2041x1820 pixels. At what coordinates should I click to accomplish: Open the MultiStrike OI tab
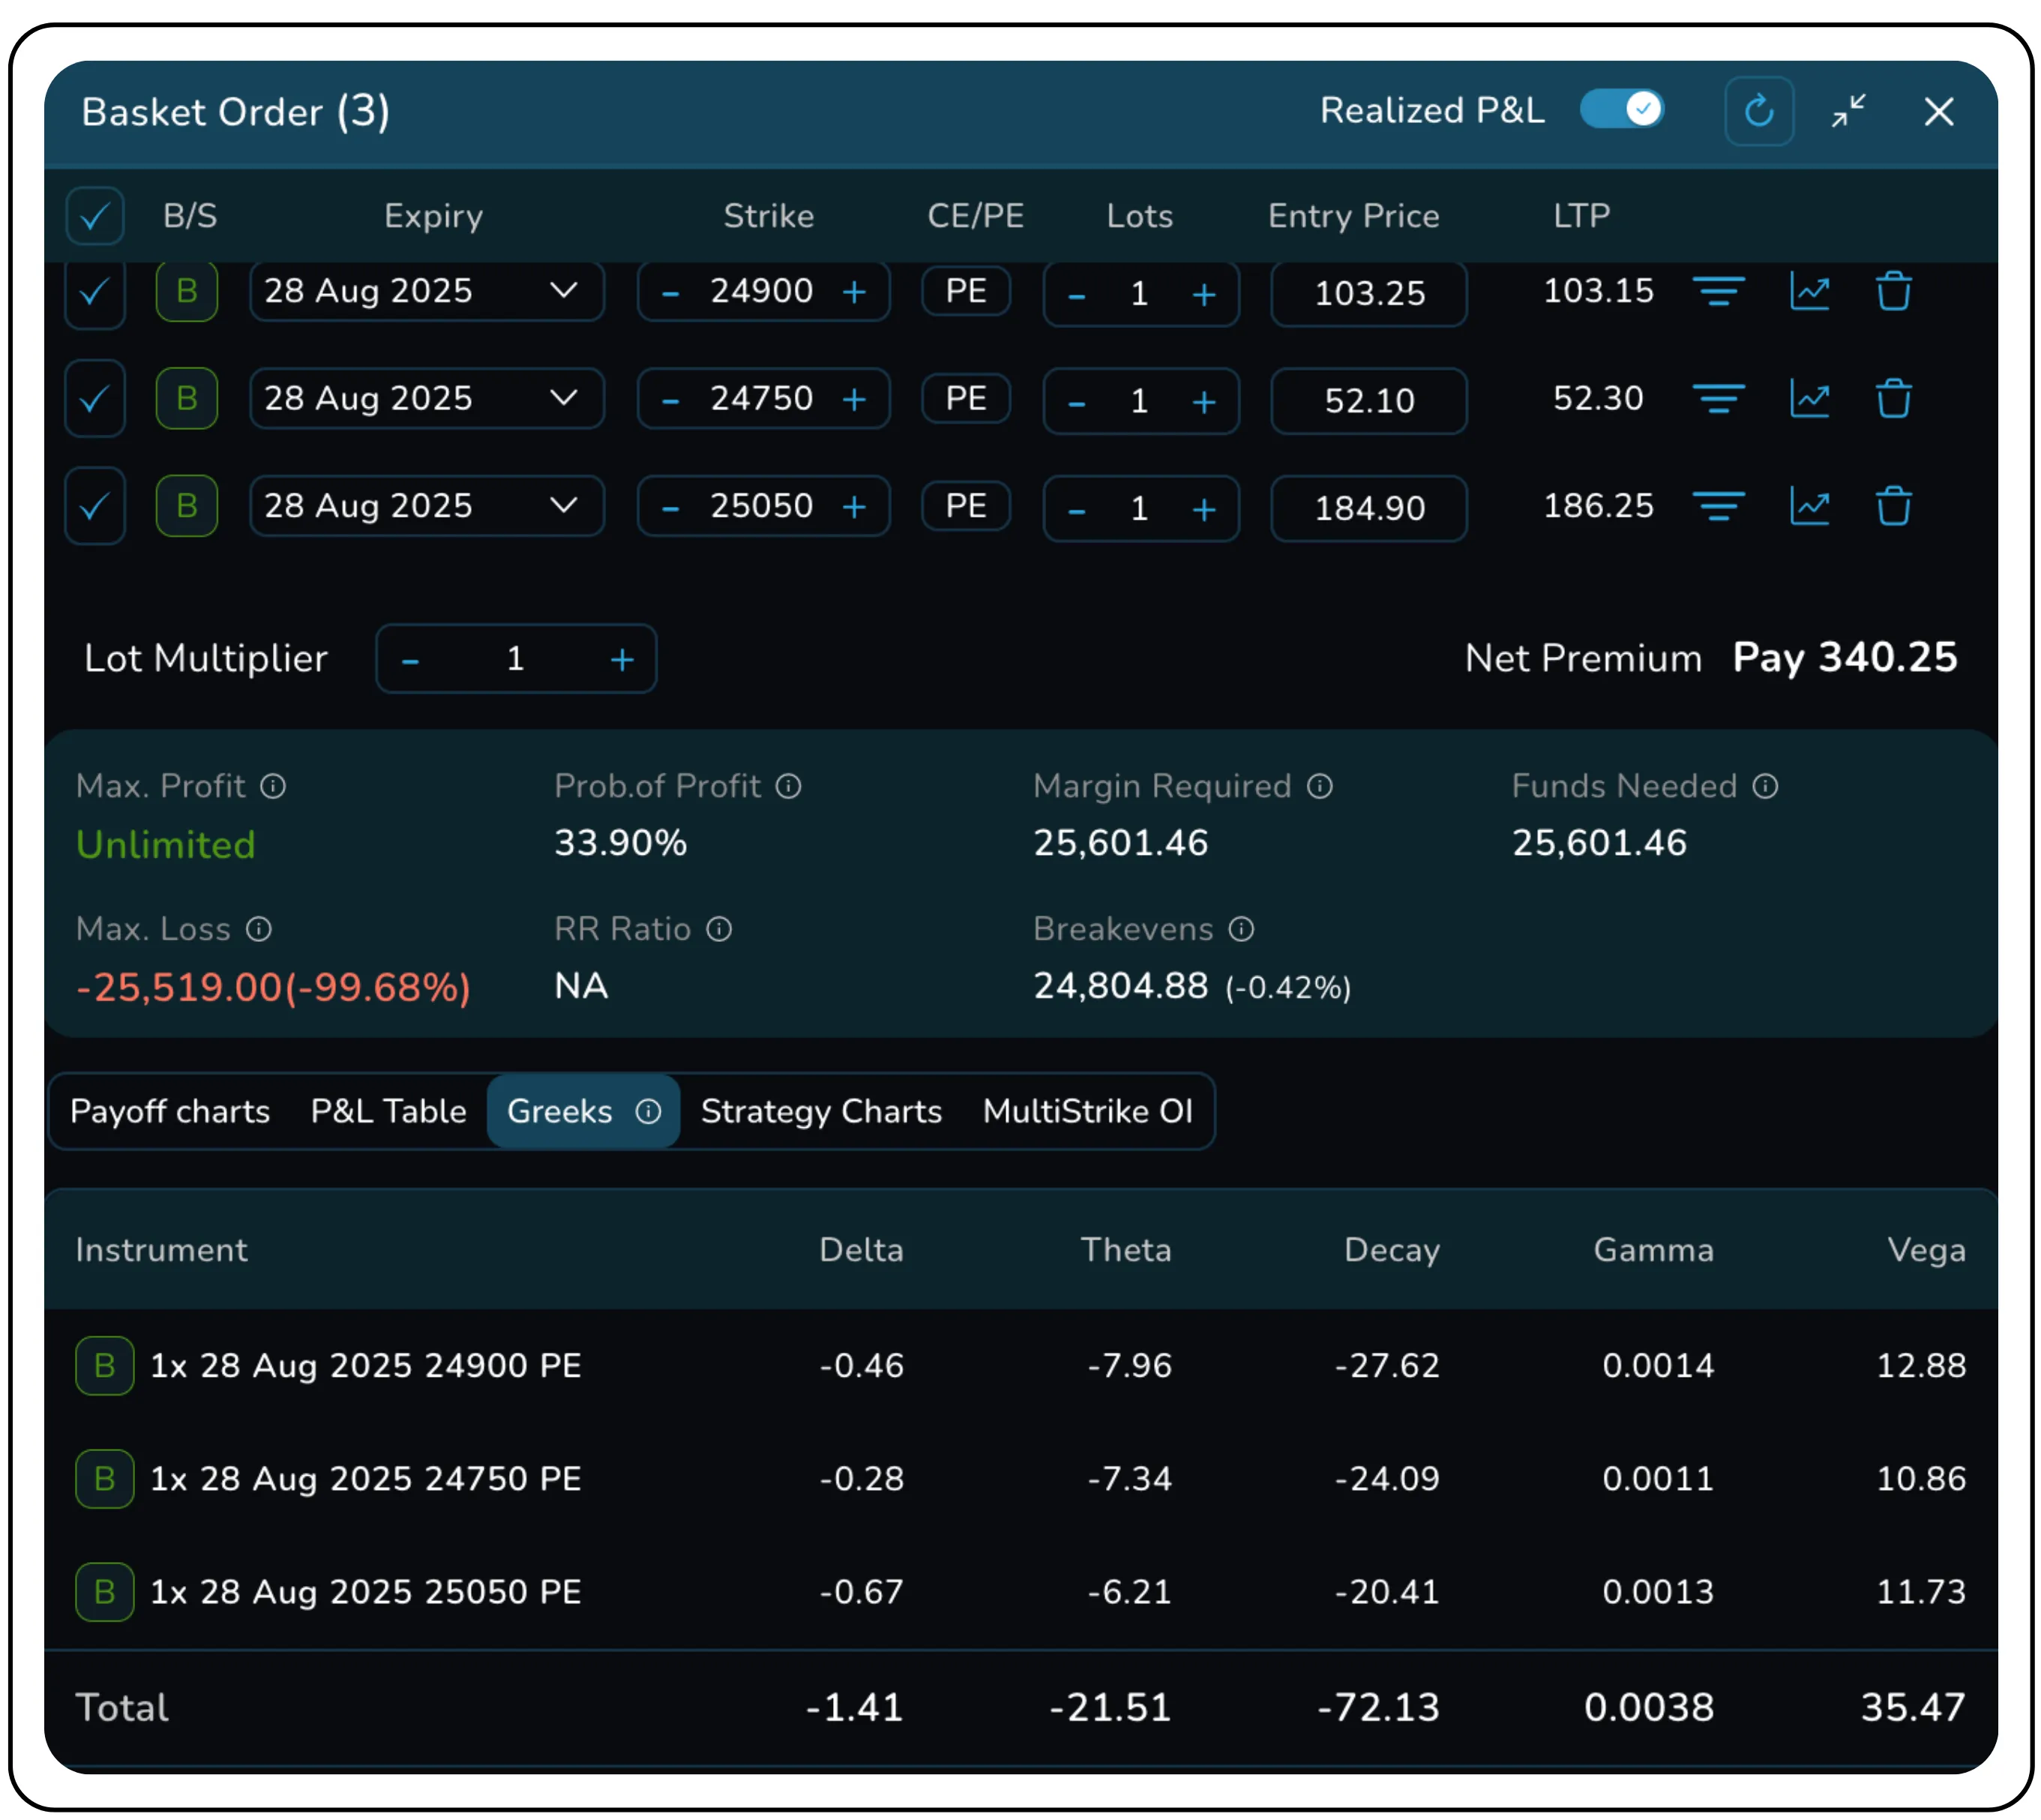[1088, 1111]
